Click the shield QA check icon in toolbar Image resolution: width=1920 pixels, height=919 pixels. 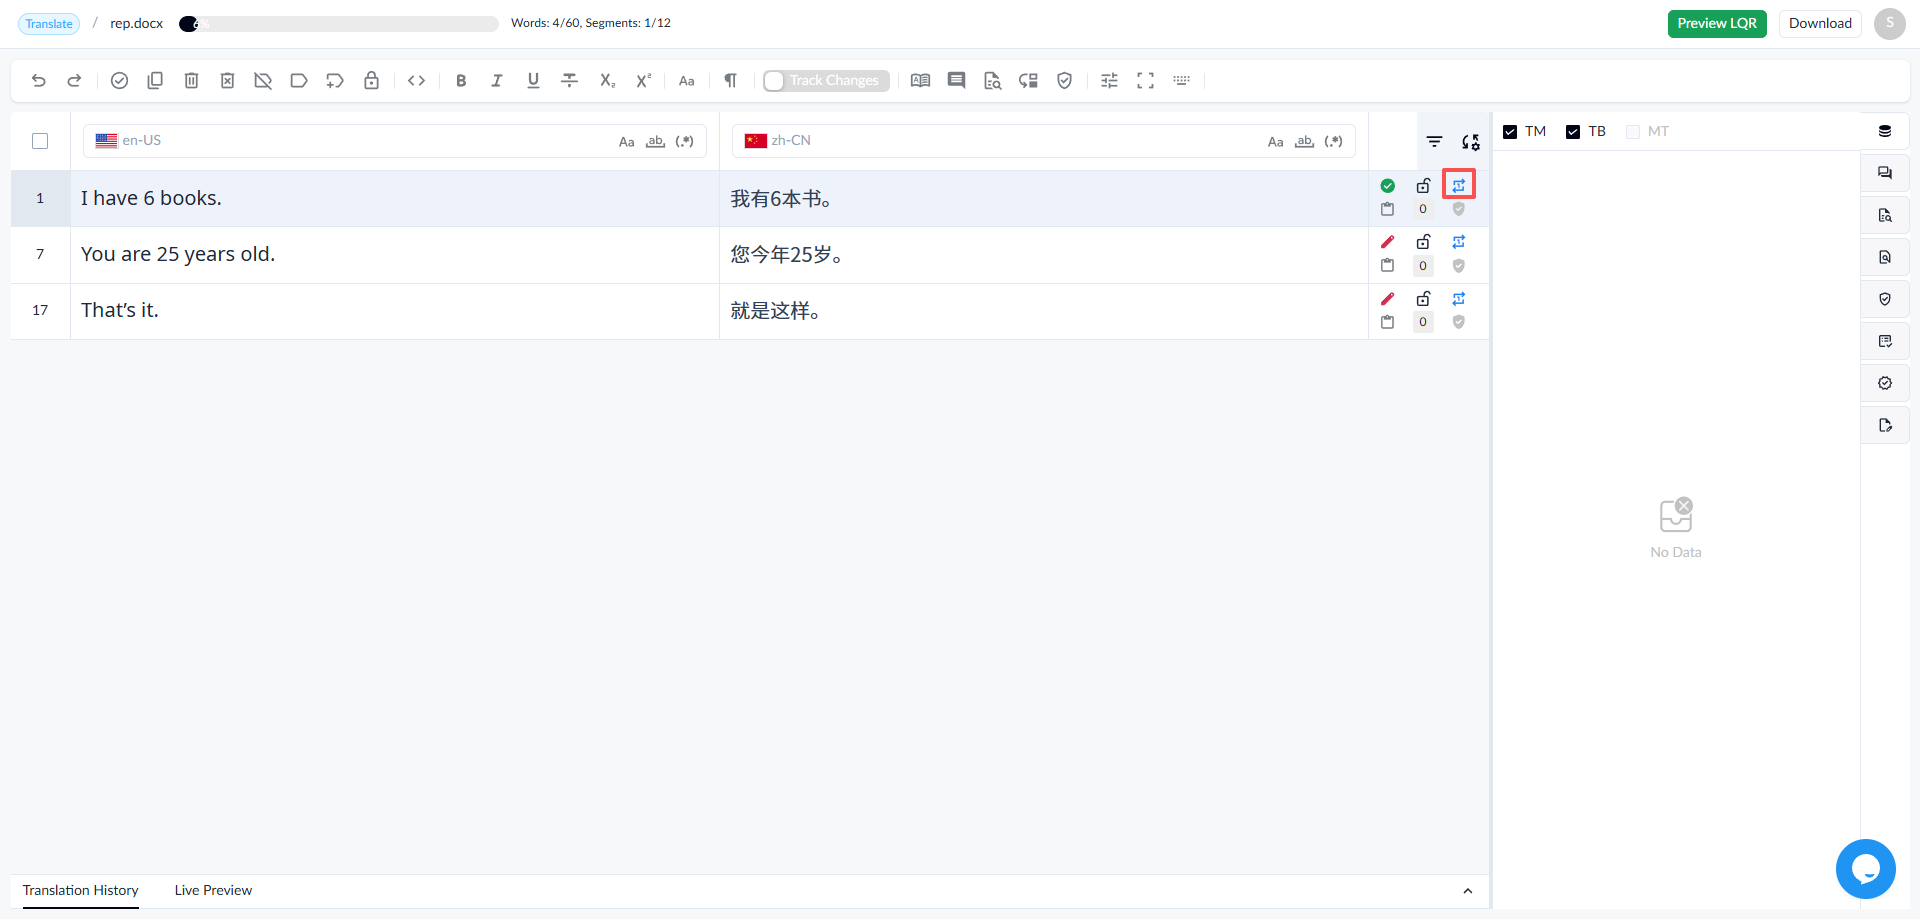point(1064,81)
